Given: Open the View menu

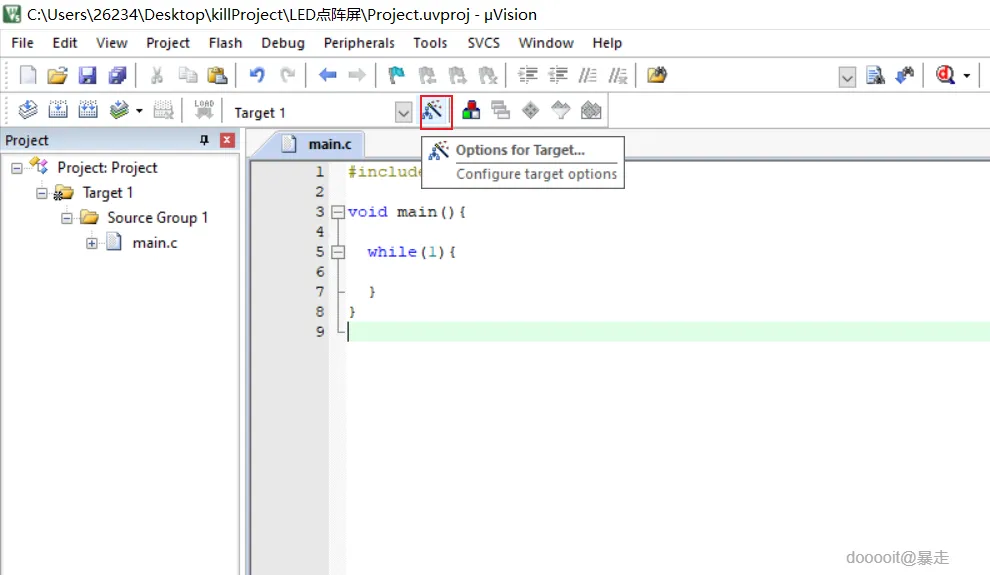Looking at the screenshot, I should click(112, 43).
